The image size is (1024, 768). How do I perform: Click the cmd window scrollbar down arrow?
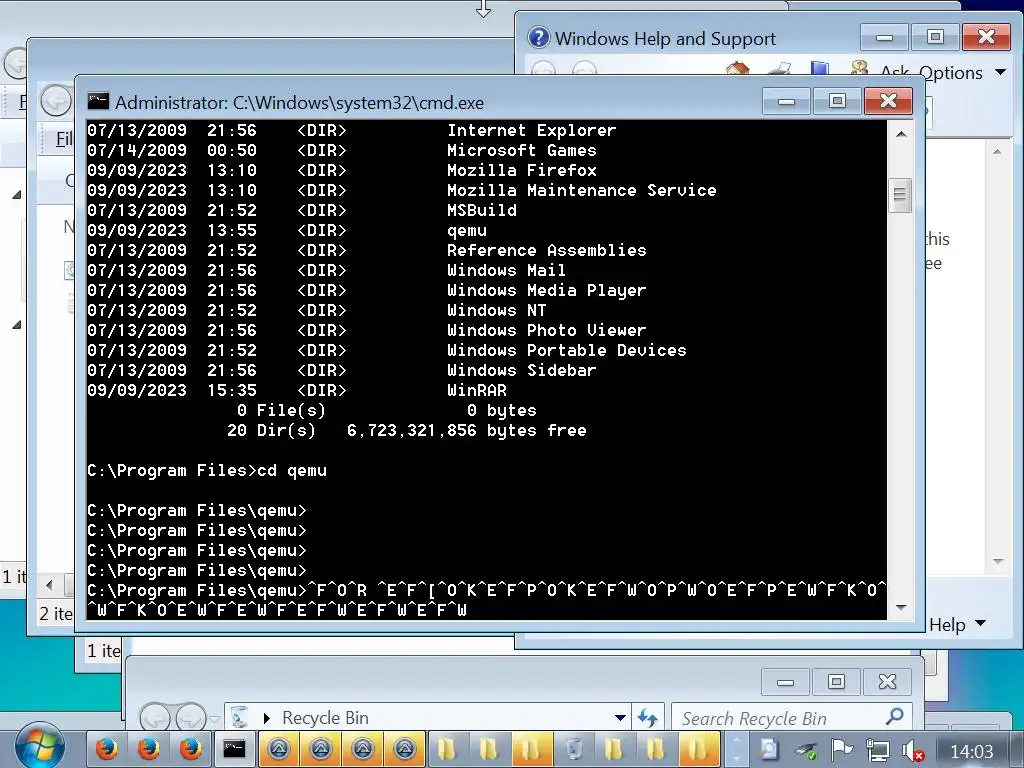[x=901, y=607]
